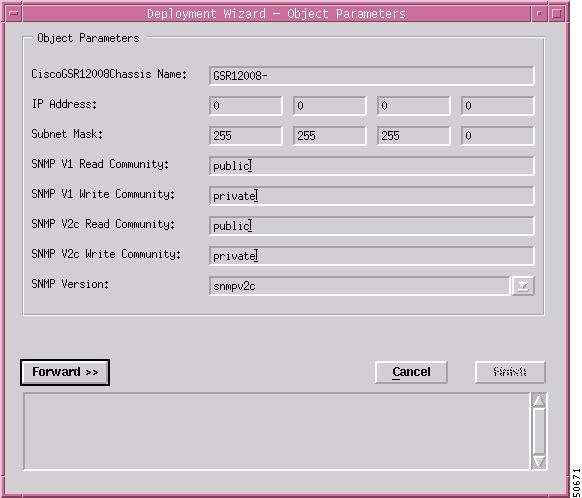This screenshot has height=498, width=582.
Task: Click the first Subnet Mask octet field
Action: [x=246, y=136]
